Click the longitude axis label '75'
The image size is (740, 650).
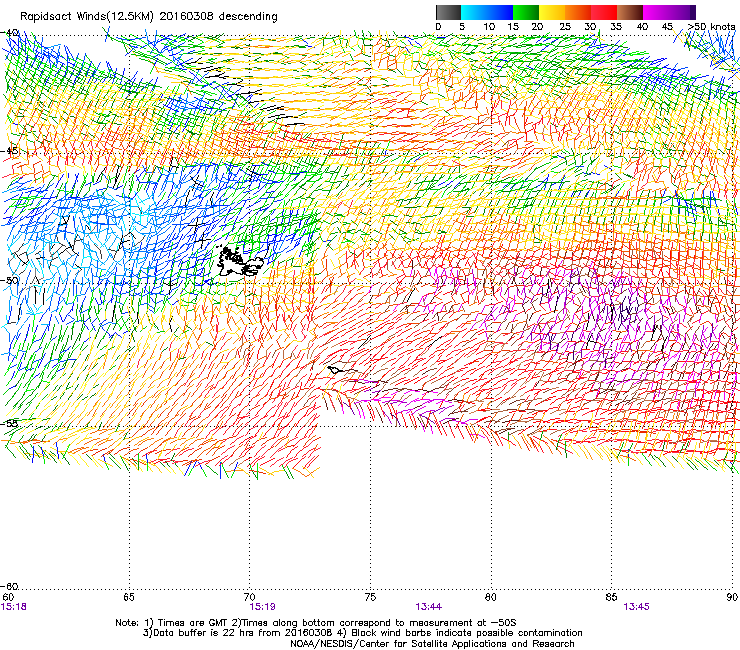(370, 598)
